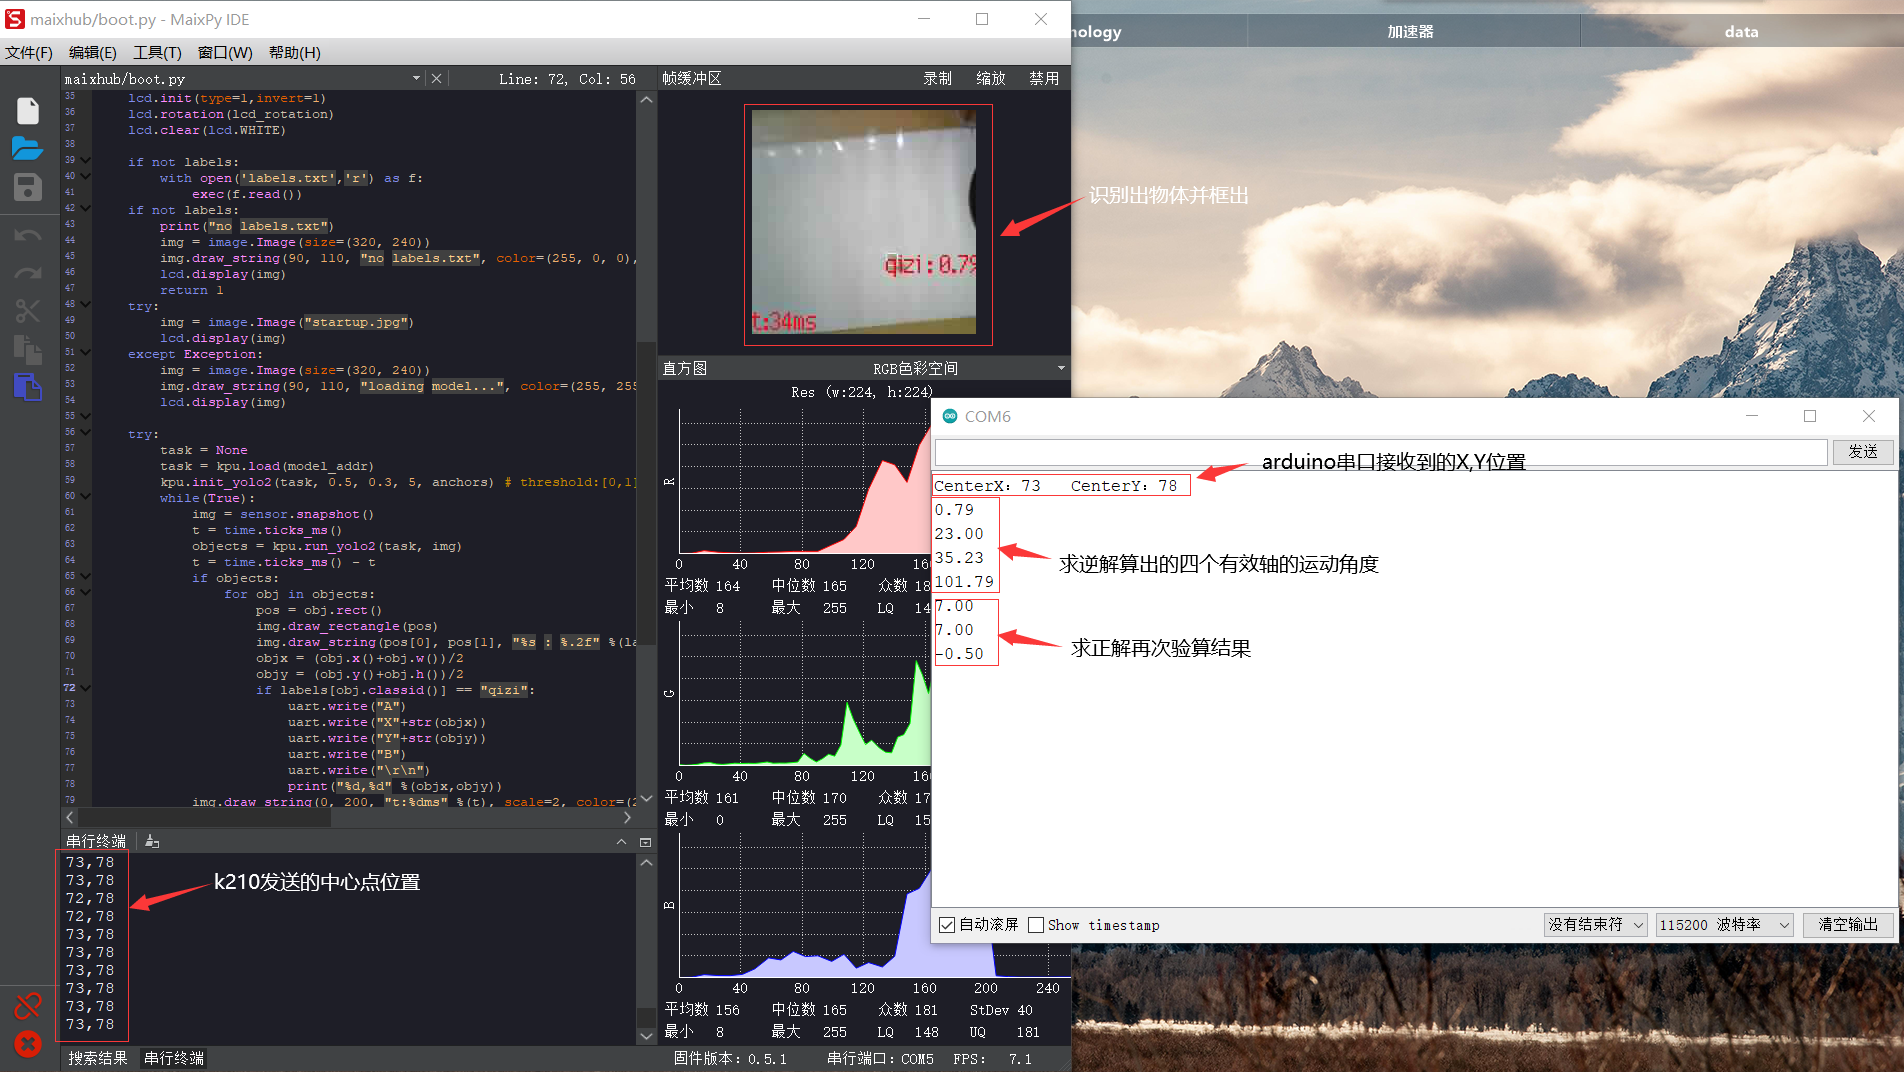Viewport: 1904px width, 1072px height.
Task: Open a file using the folder icon
Action: (27, 148)
